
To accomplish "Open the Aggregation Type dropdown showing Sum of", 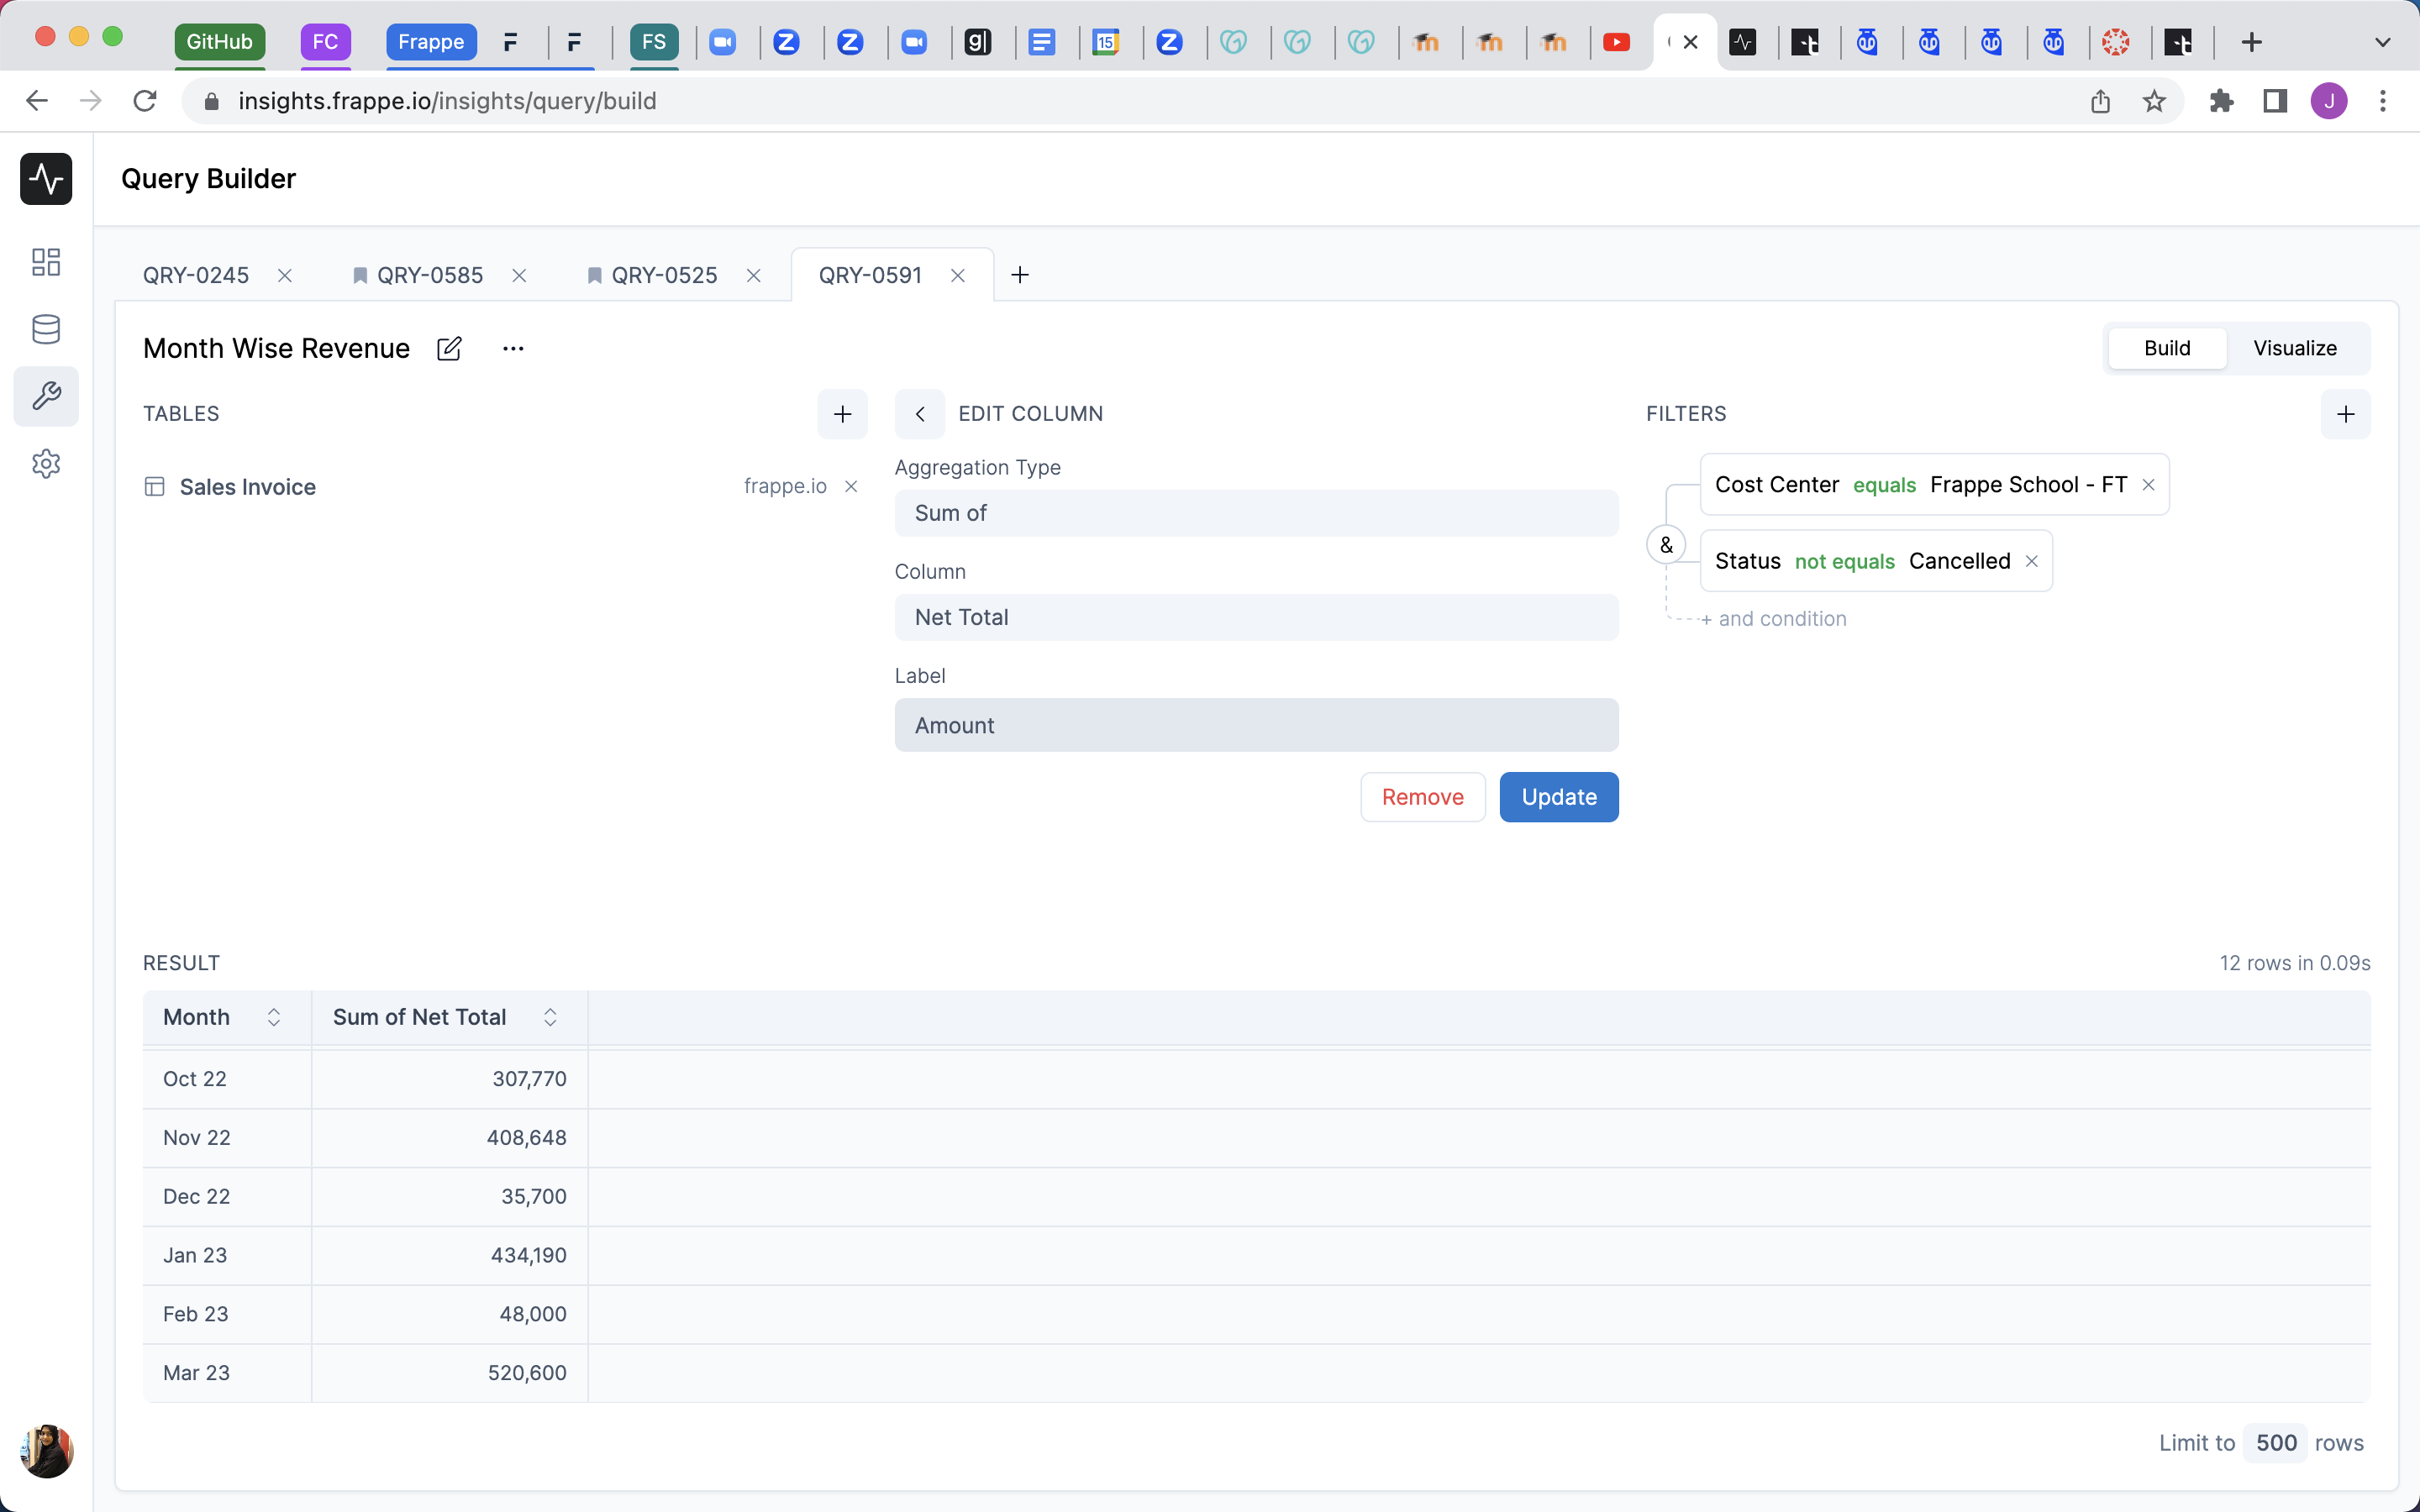I will [x=1255, y=513].
